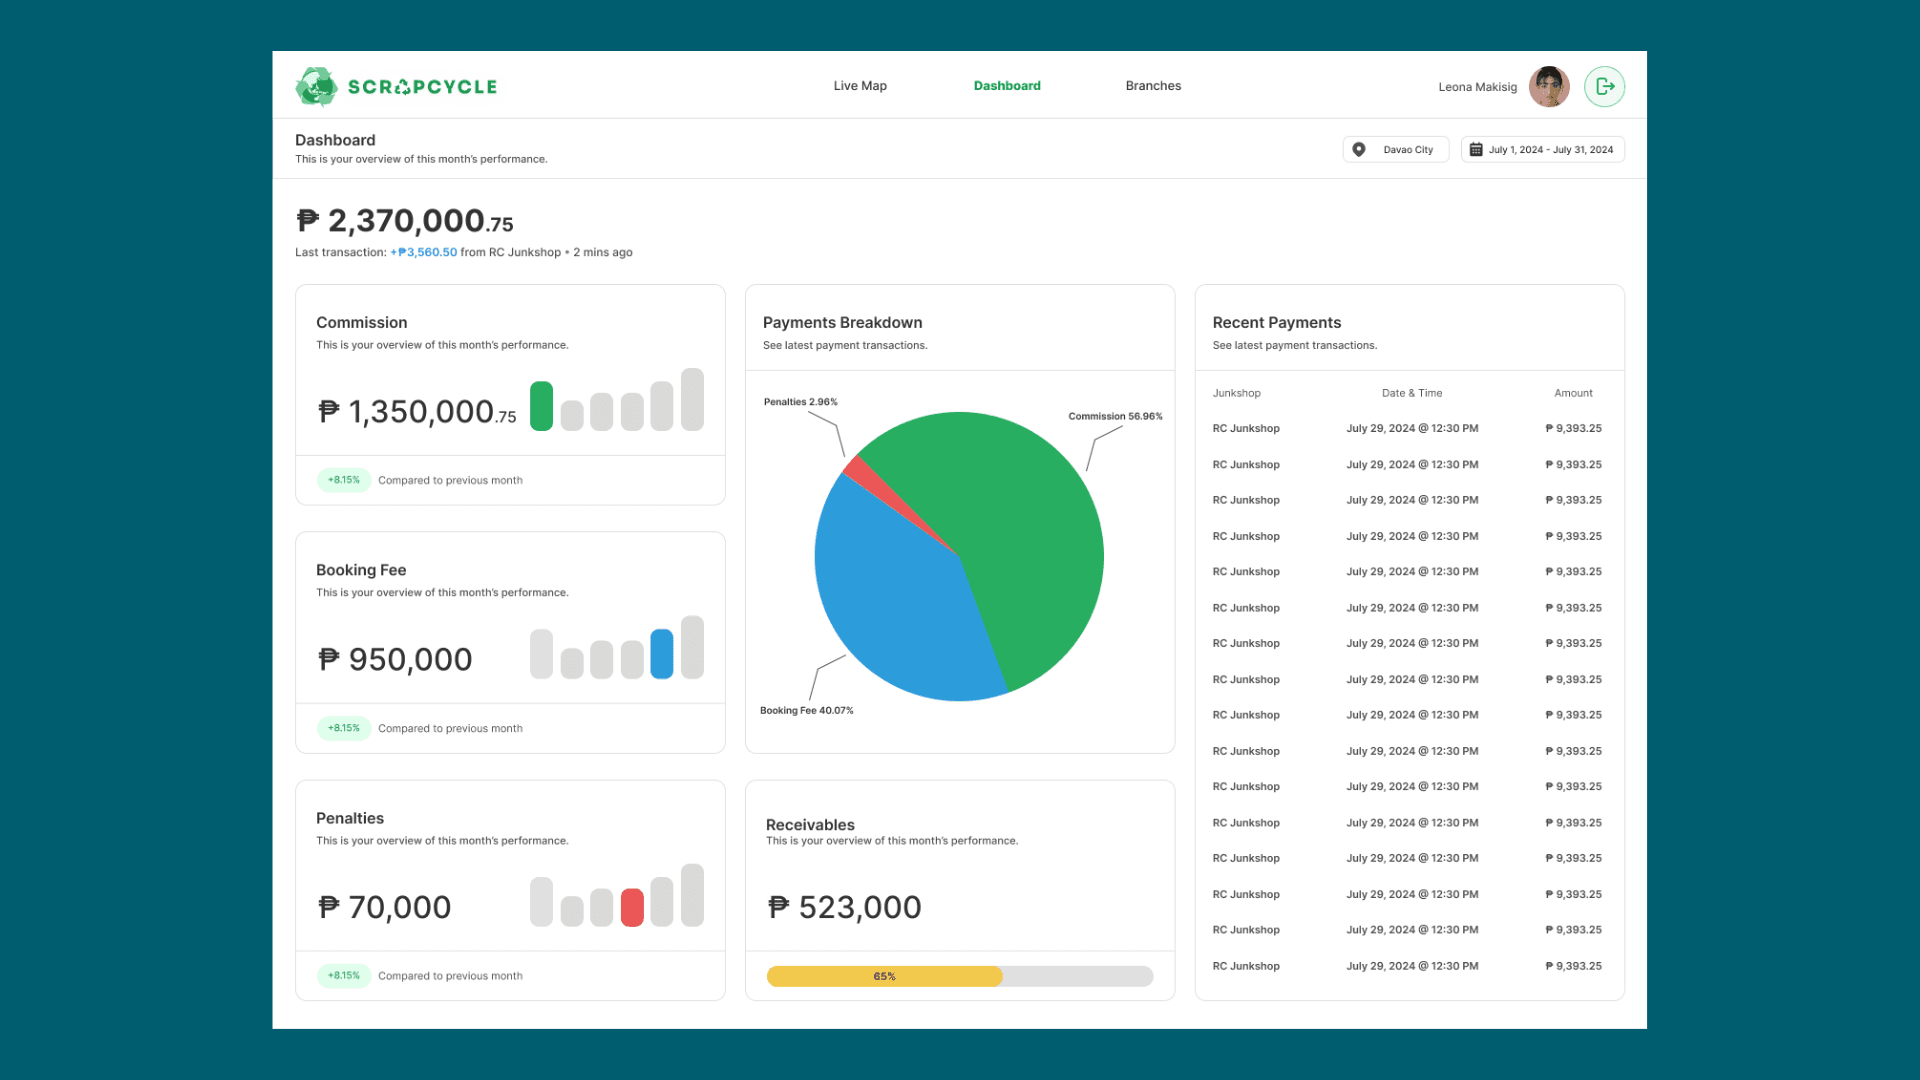Screen dimensions: 1920x1080
Task: Select the blue bar in Booking Fee chart
Action: pos(660,655)
